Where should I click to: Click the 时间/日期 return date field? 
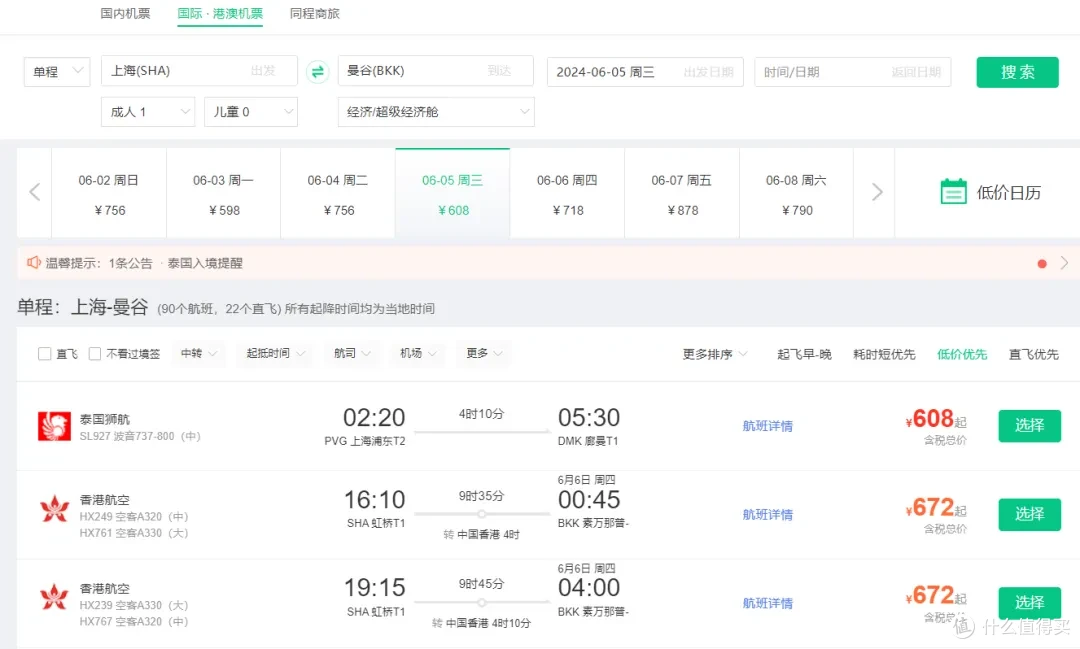point(853,72)
